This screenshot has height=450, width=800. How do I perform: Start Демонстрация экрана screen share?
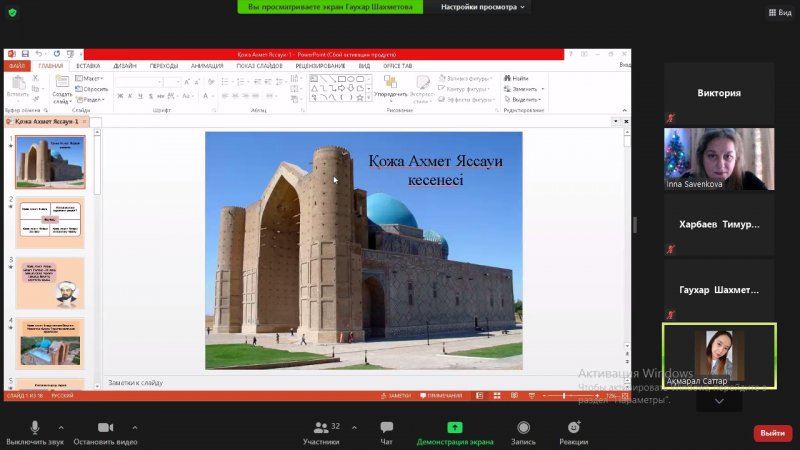455,433
